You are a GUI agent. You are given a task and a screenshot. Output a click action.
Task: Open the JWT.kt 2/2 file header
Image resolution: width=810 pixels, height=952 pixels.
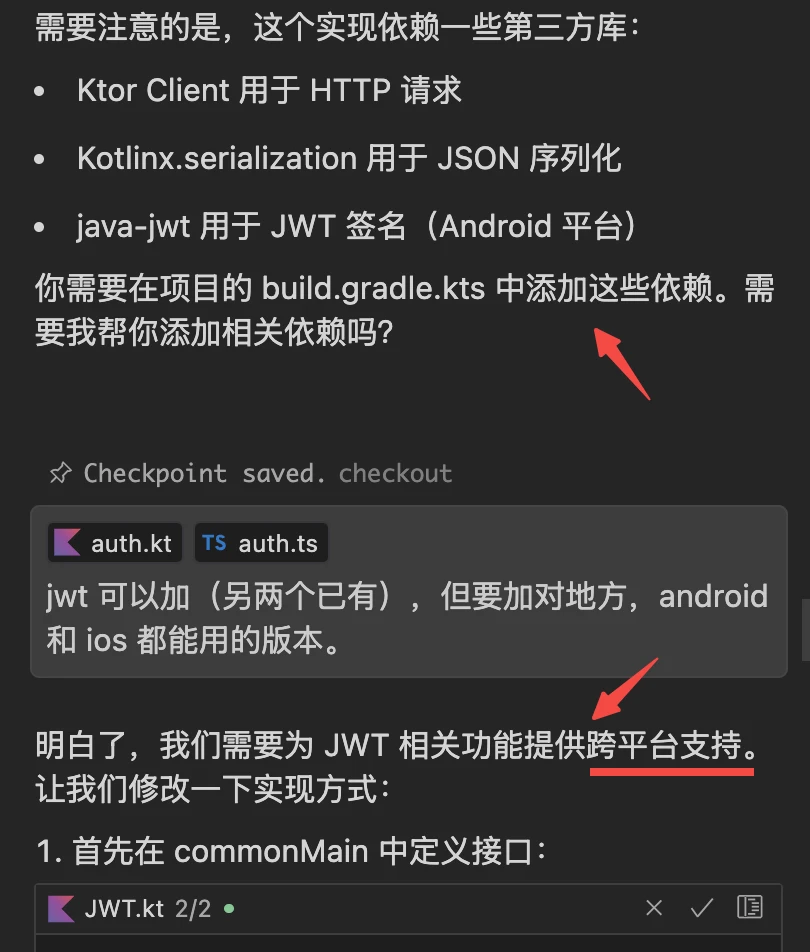point(408,909)
